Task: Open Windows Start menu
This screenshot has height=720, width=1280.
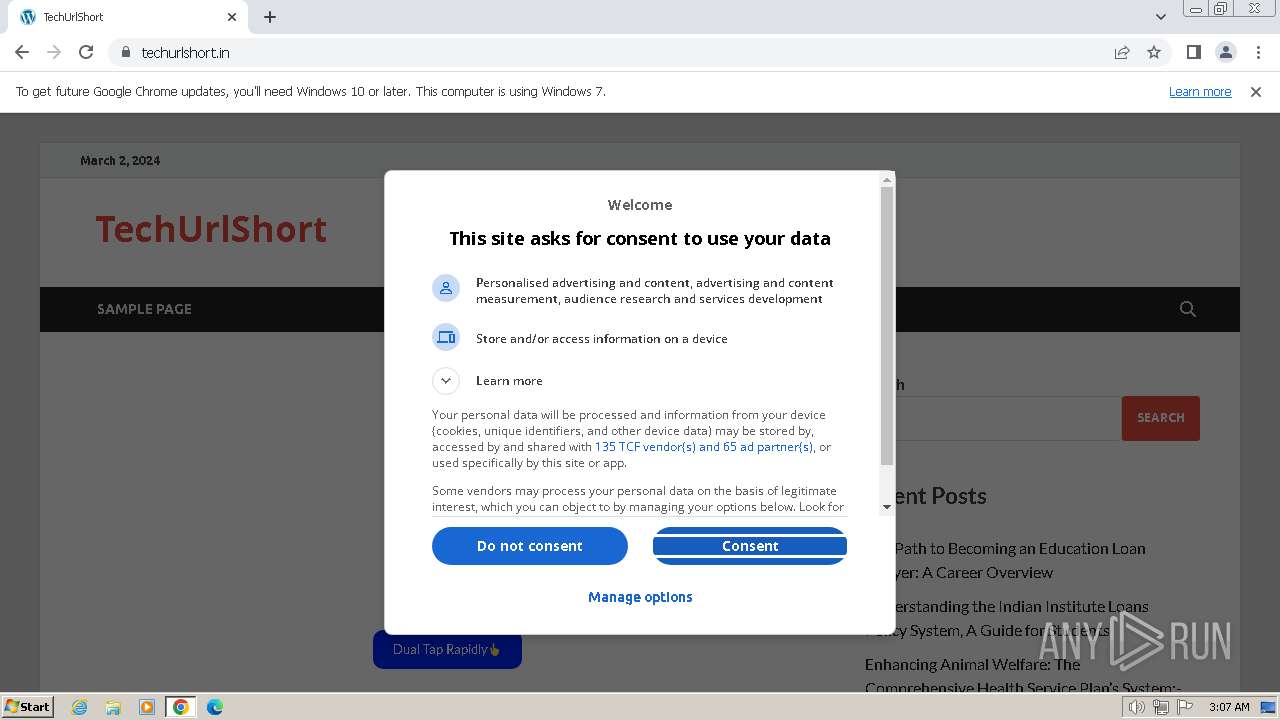Action: tap(28, 706)
